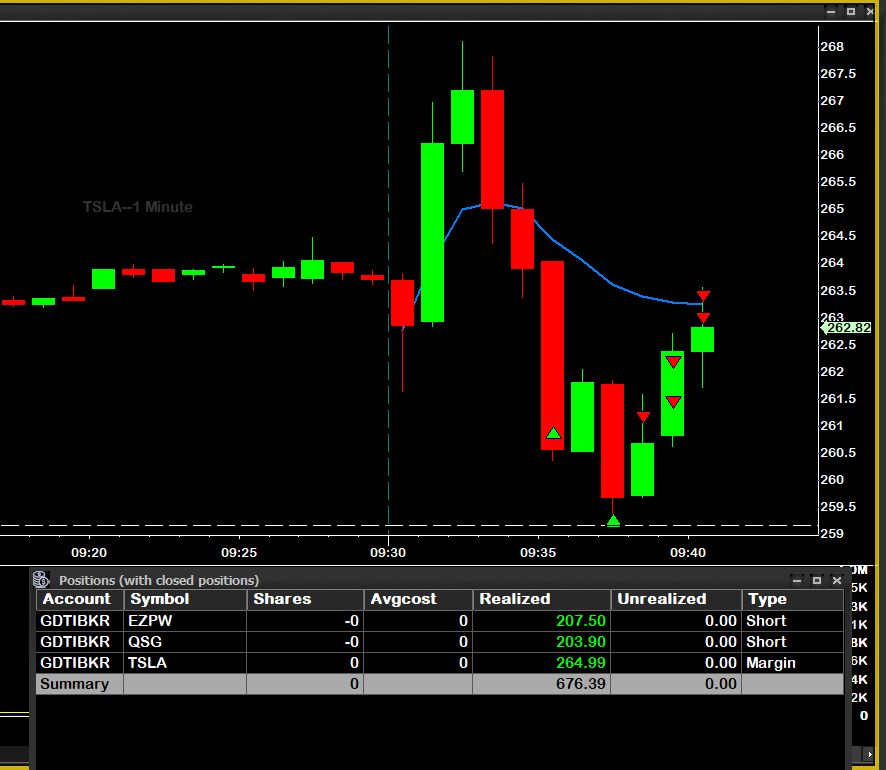This screenshot has height=770, width=886.
Task: Click the 265 price axis label
Action: 832,209
